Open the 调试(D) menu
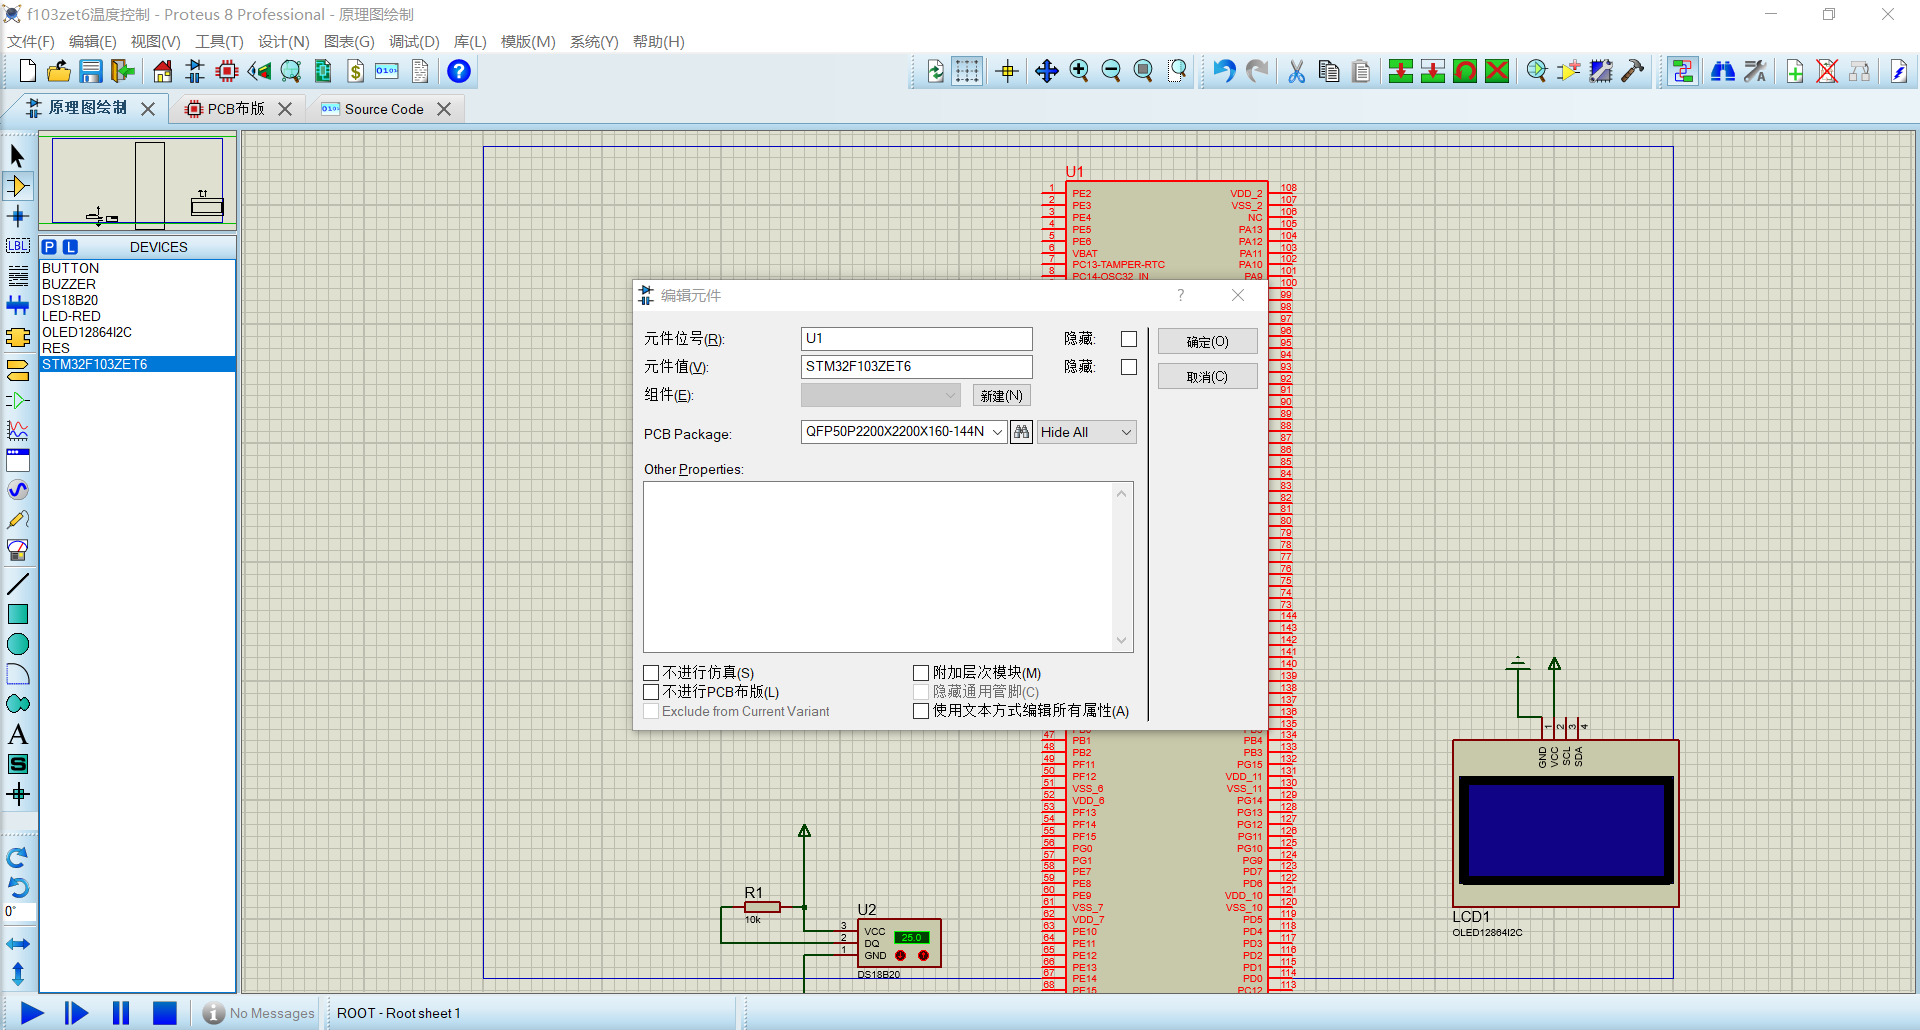Image resolution: width=1920 pixels, height=1030 pixels. (x=414, y=41)
